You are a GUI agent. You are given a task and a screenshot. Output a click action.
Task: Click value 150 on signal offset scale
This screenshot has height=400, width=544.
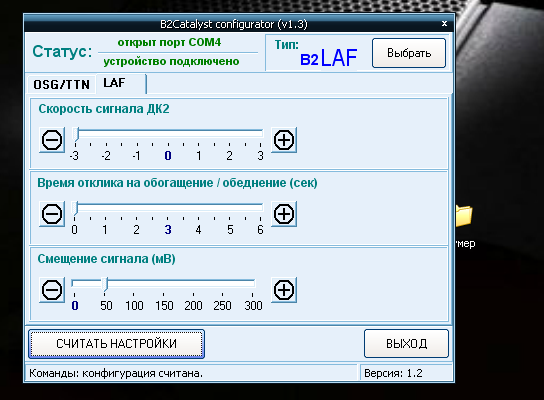164,306
